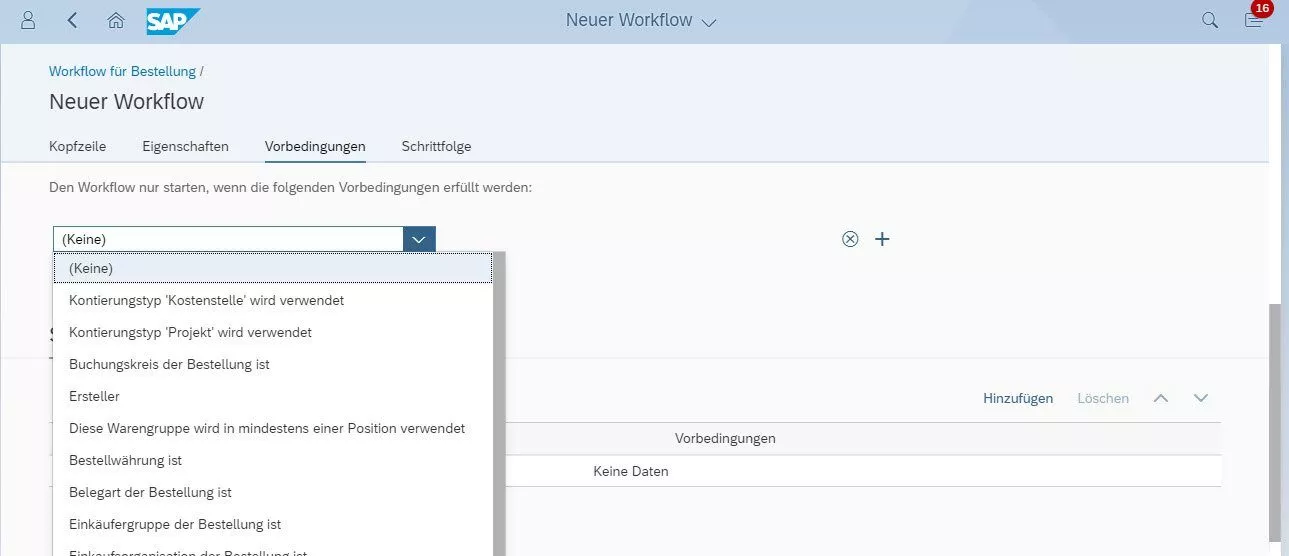This screenshot has width=1289, height=556.
Task: Select Einkäufergruppe der Bestellung ist
Action: [x=273, y=524]
